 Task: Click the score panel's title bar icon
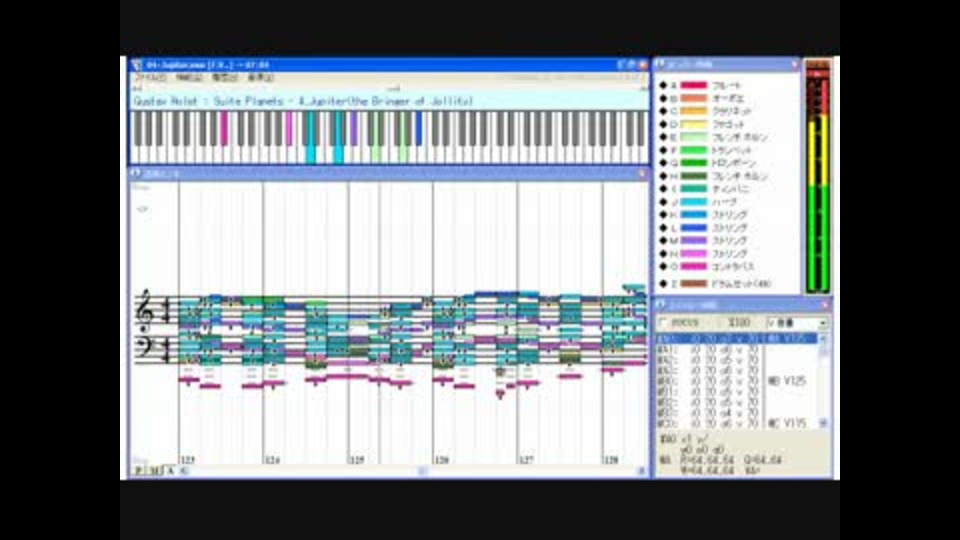coord(135,173)
